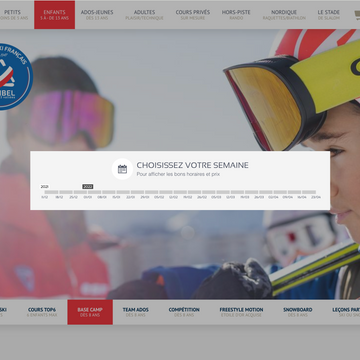The width and height of the screenshot is (360, 360).
Task: Select the Base Camp dès 8 ans tab
Action: 90,312
